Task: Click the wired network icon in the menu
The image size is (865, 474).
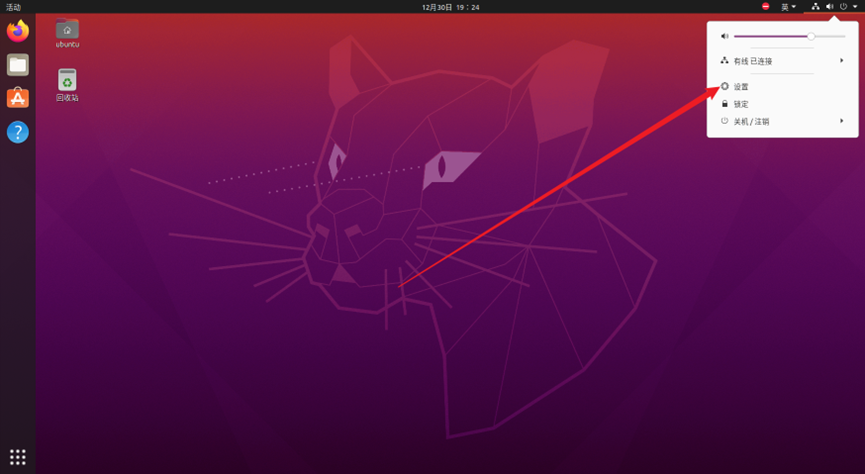Action: coord(725,61)
